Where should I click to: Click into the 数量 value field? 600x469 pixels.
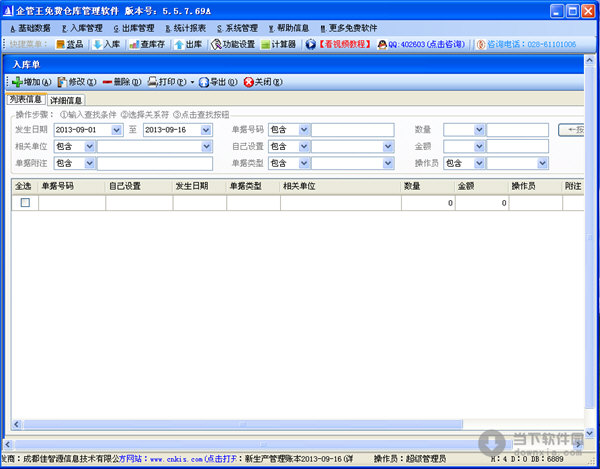[x=517, y=130]
